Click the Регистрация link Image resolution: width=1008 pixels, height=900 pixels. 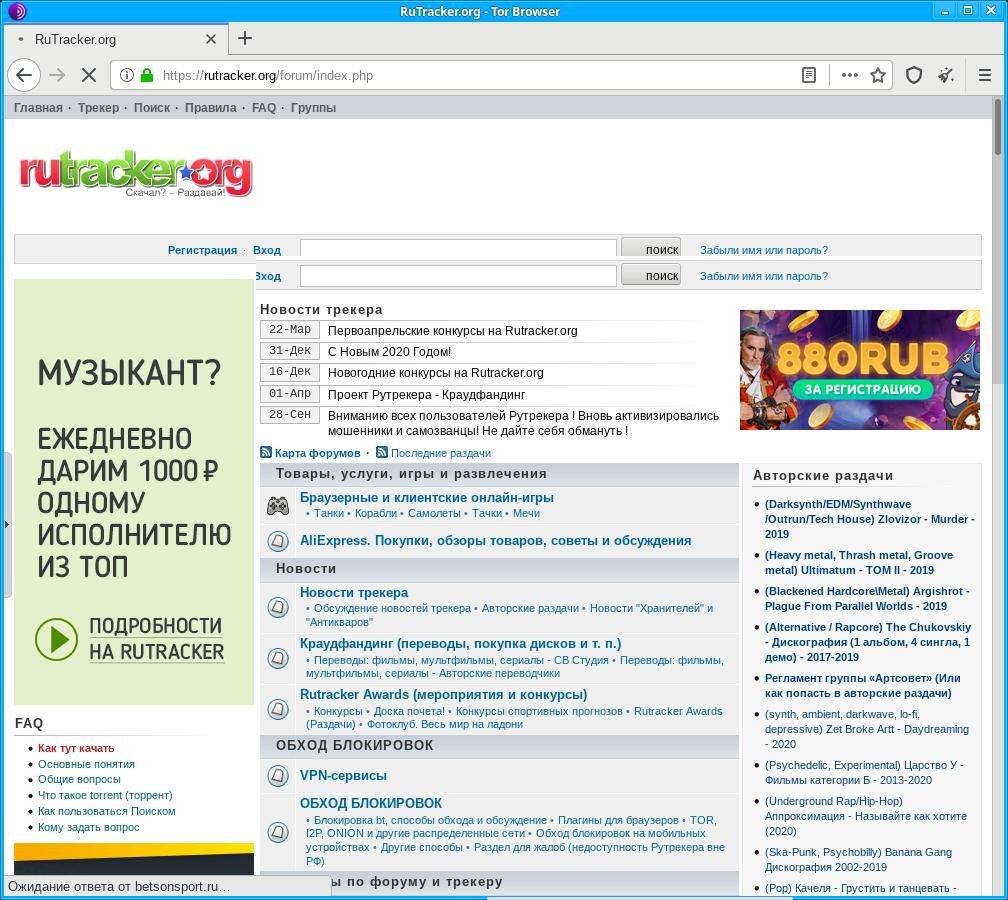click(202, 250)
